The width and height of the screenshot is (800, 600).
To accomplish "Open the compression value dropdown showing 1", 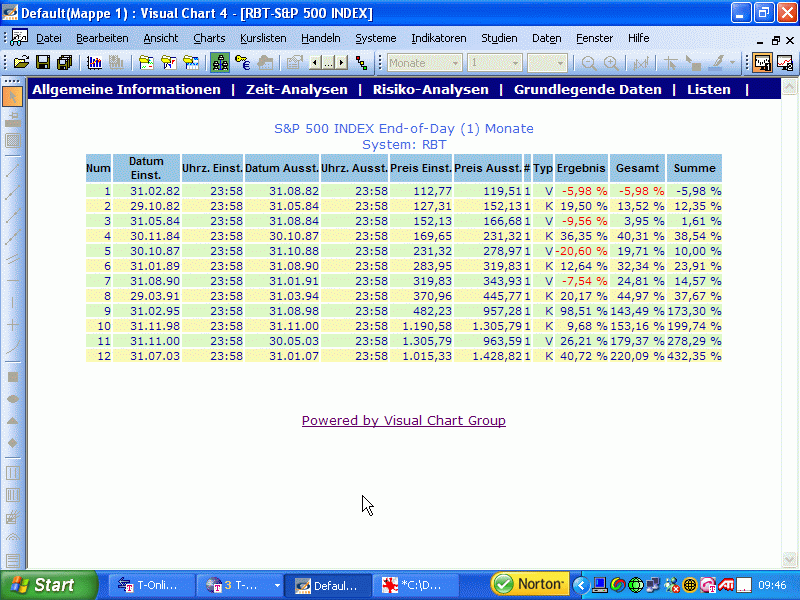I will tap(516, 62).
